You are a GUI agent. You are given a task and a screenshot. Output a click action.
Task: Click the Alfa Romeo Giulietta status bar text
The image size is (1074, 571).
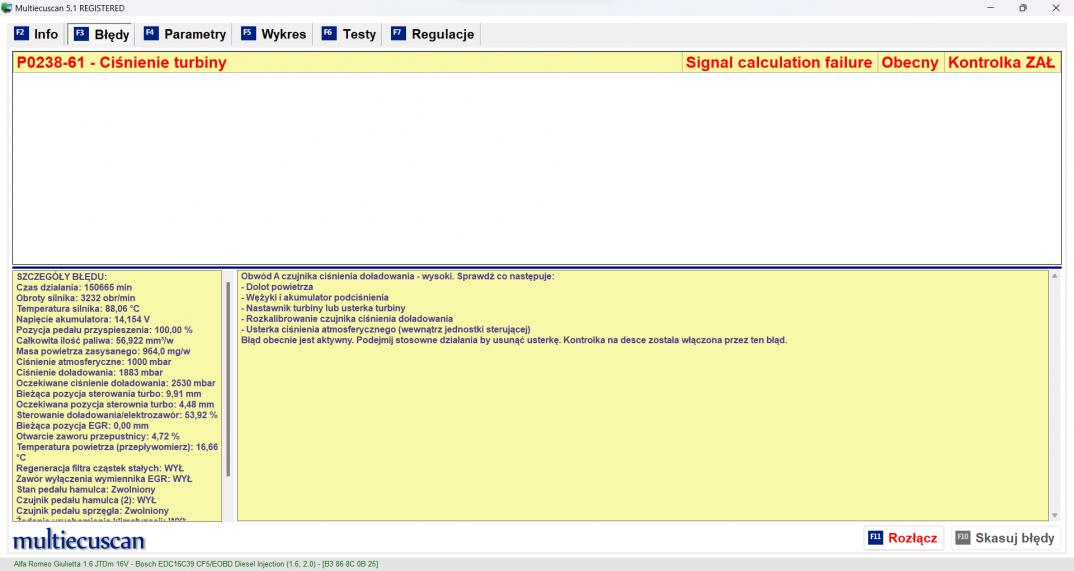[196, 564]
